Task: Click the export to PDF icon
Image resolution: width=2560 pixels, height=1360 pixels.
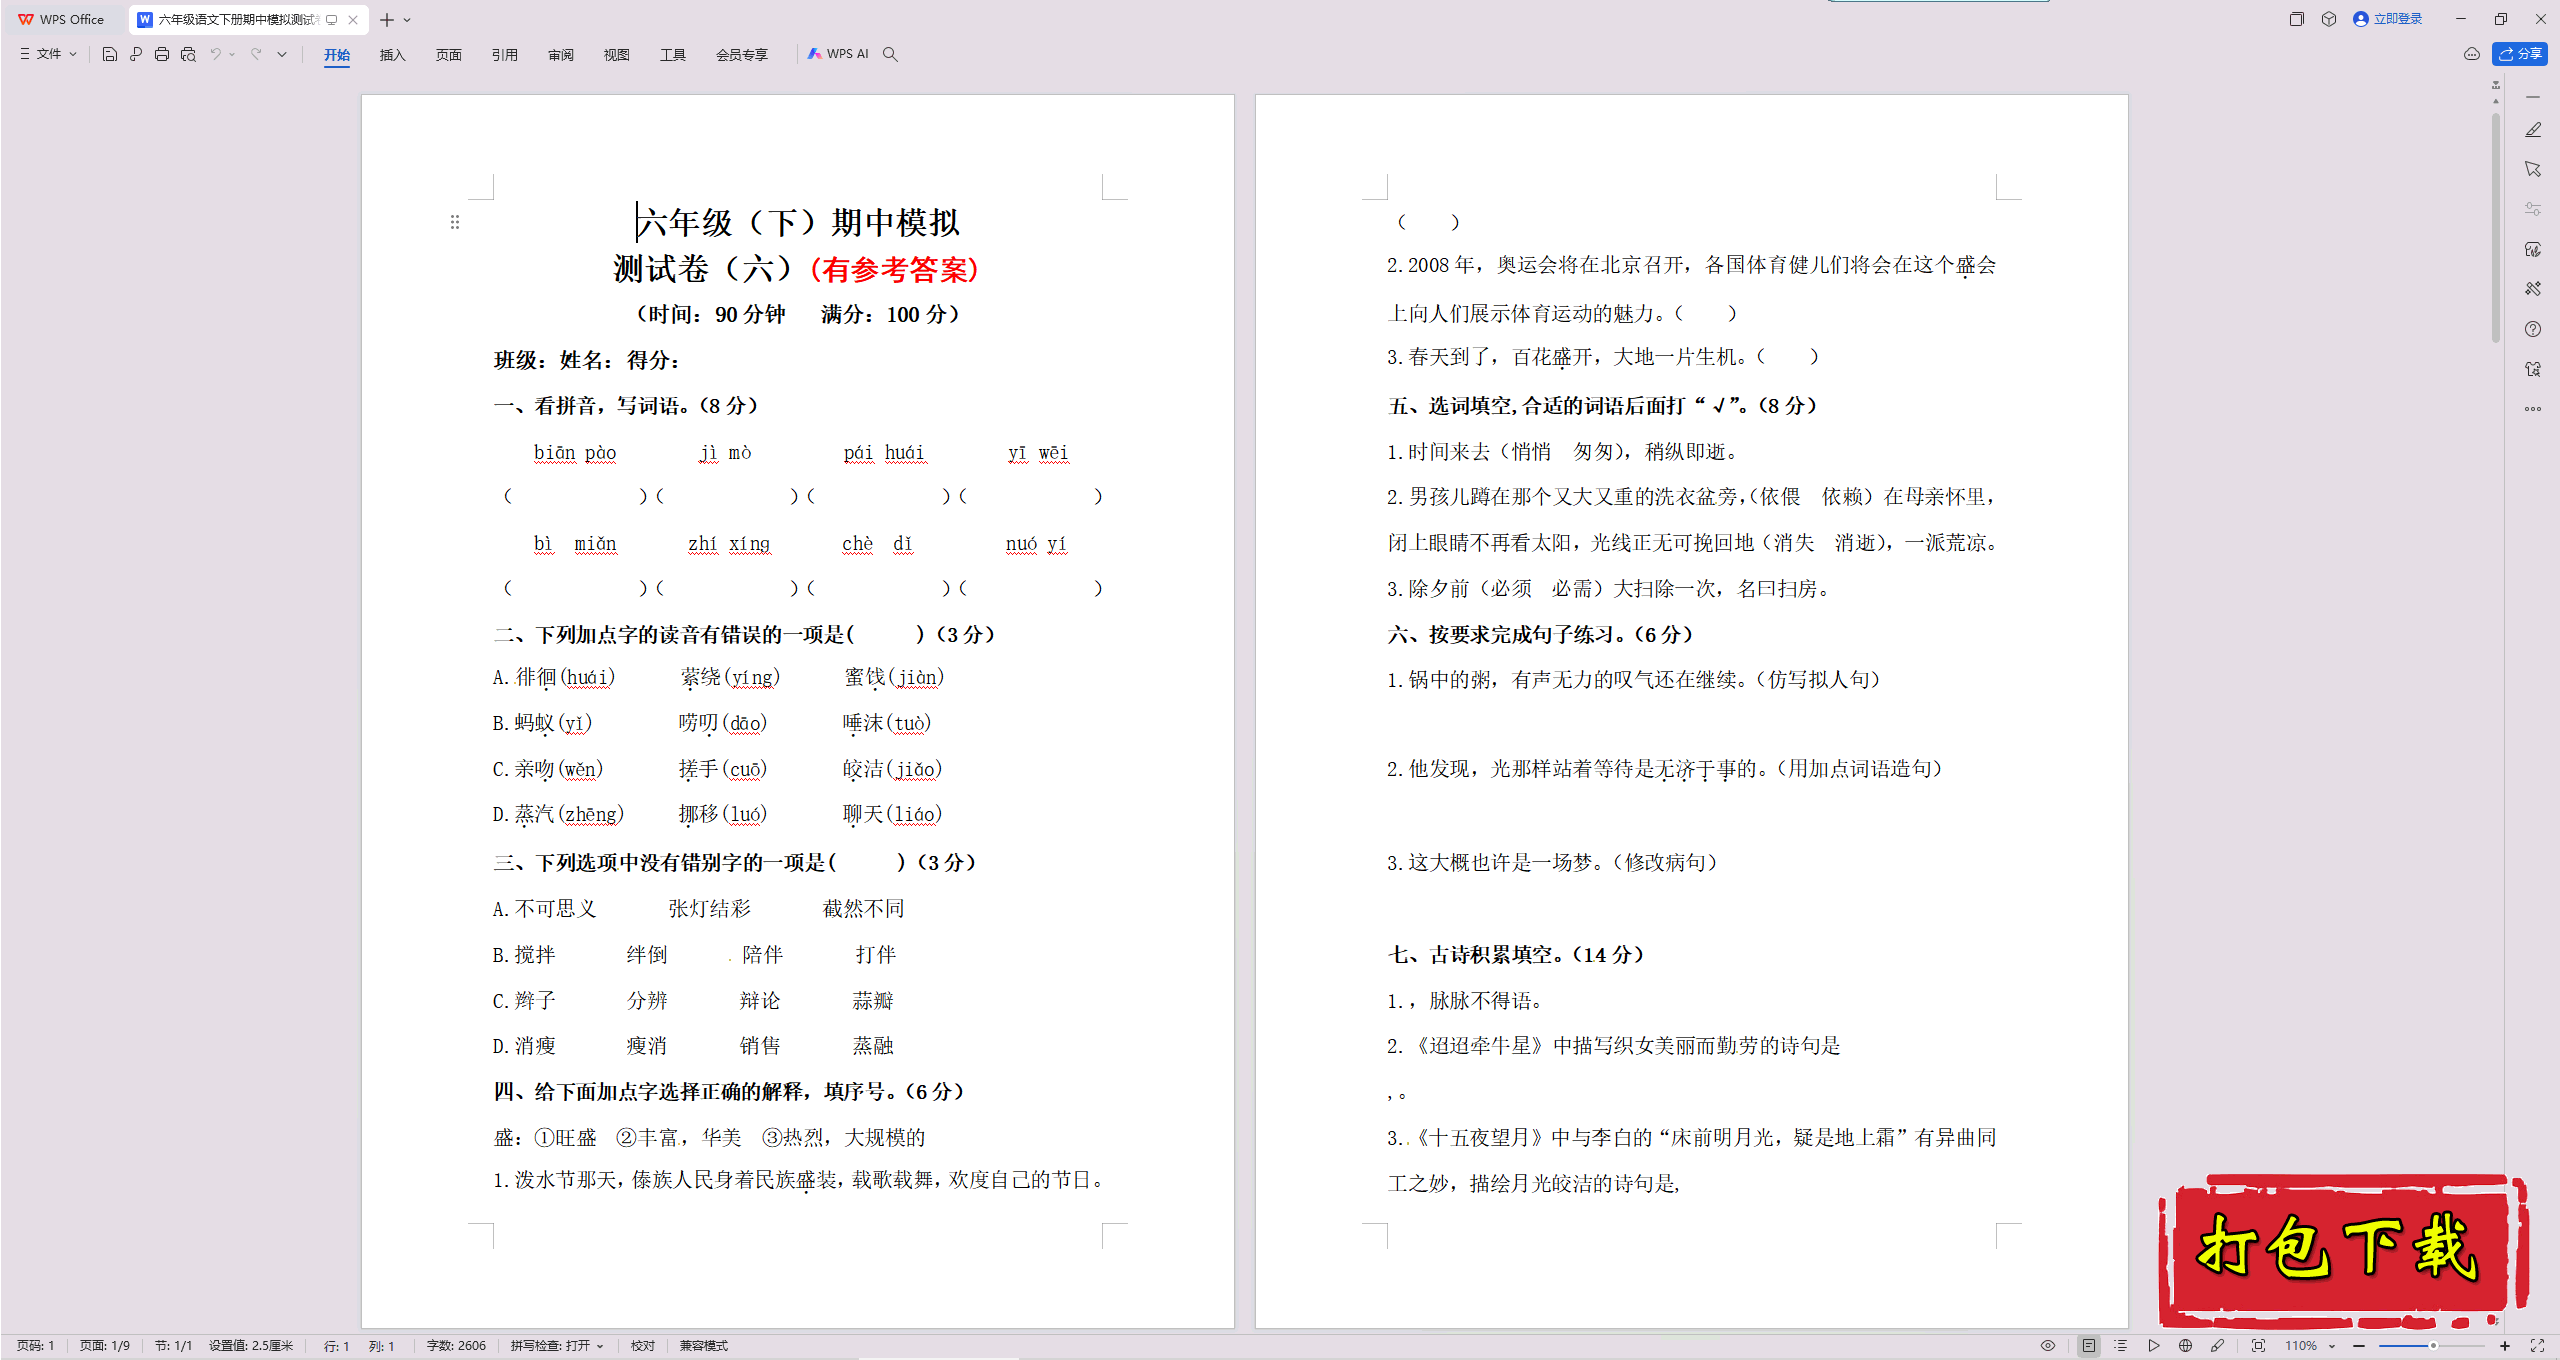Action: 136,54
